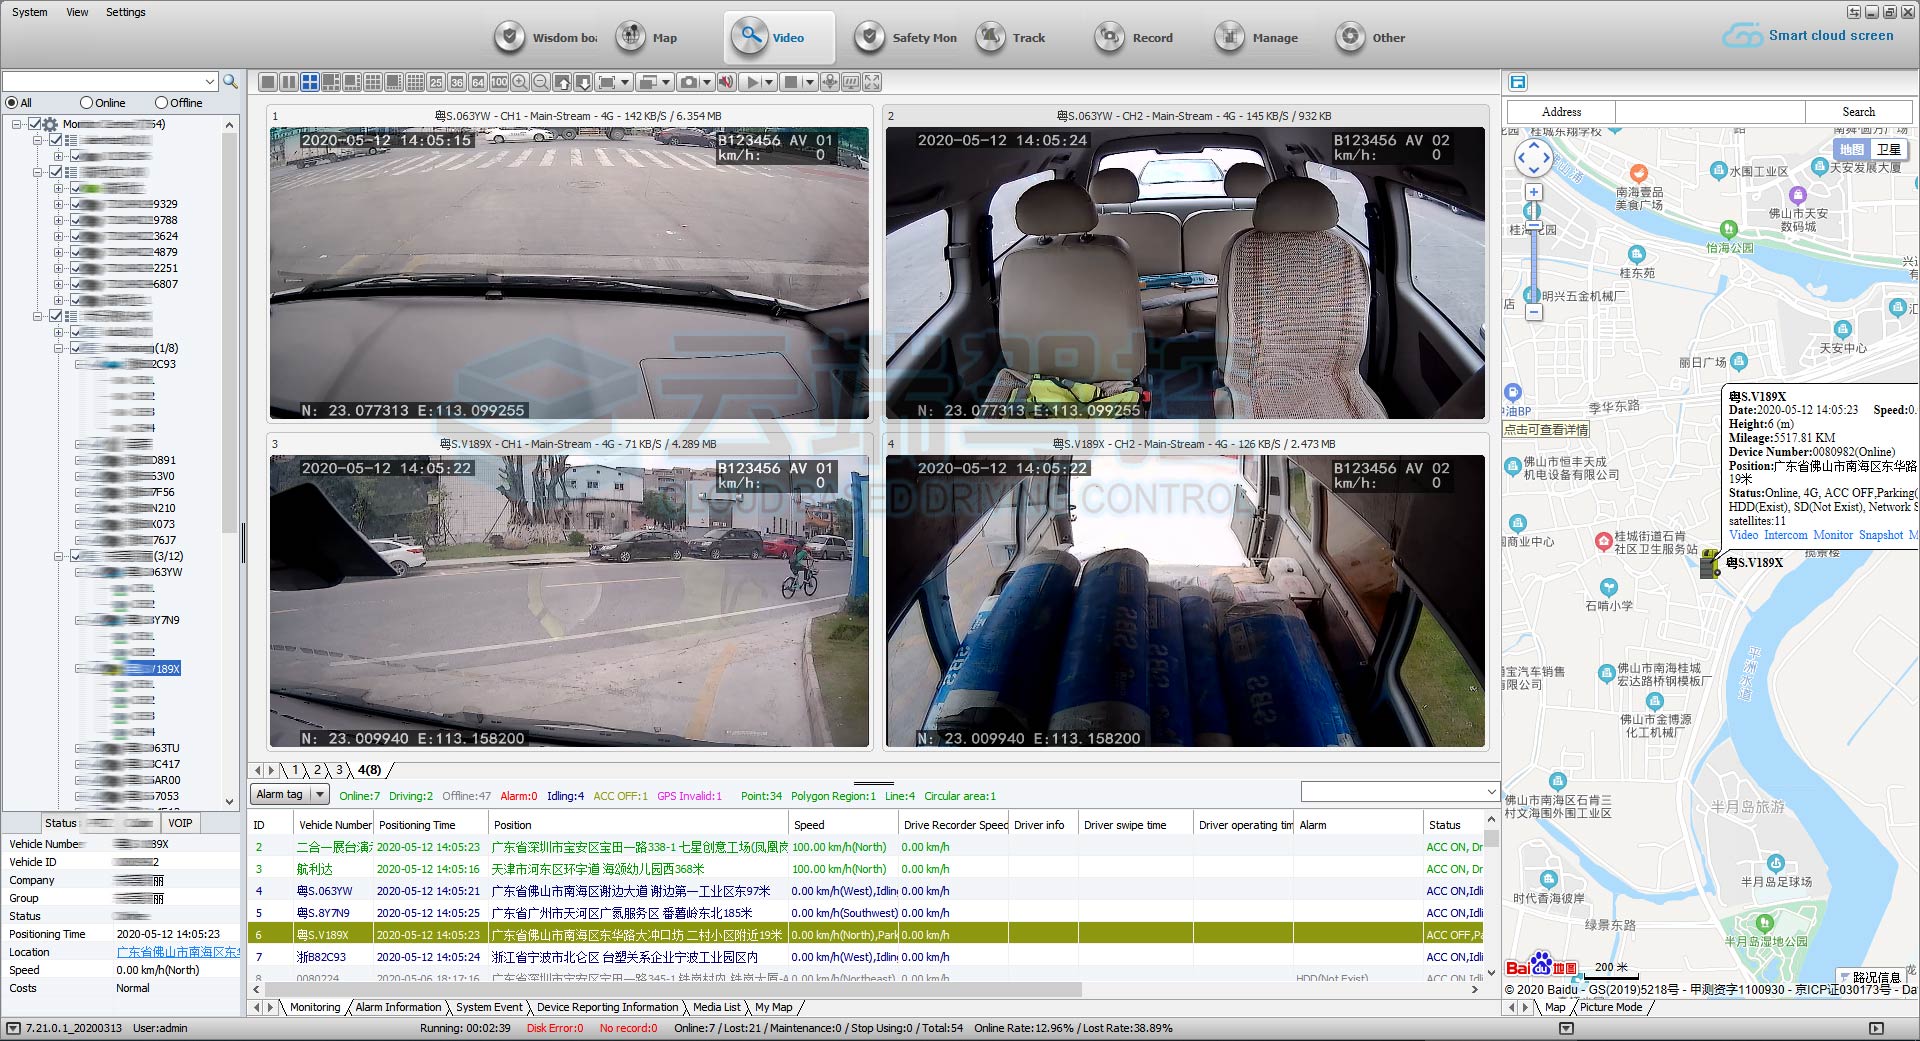The height and width of the screenshot is (1041, 1920).
Task: Choose the 36-window layout
Action: pyautogui.click(x=457, y=82)
